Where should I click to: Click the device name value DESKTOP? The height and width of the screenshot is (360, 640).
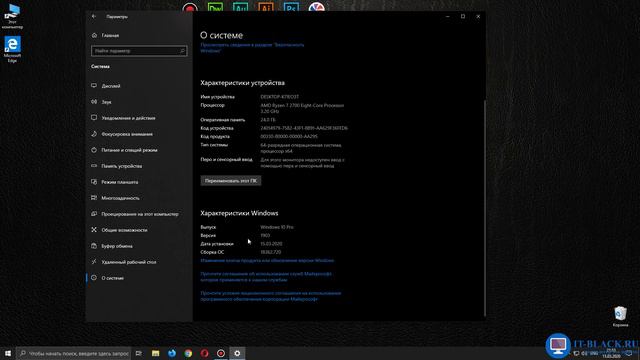[x=280, y=97]
